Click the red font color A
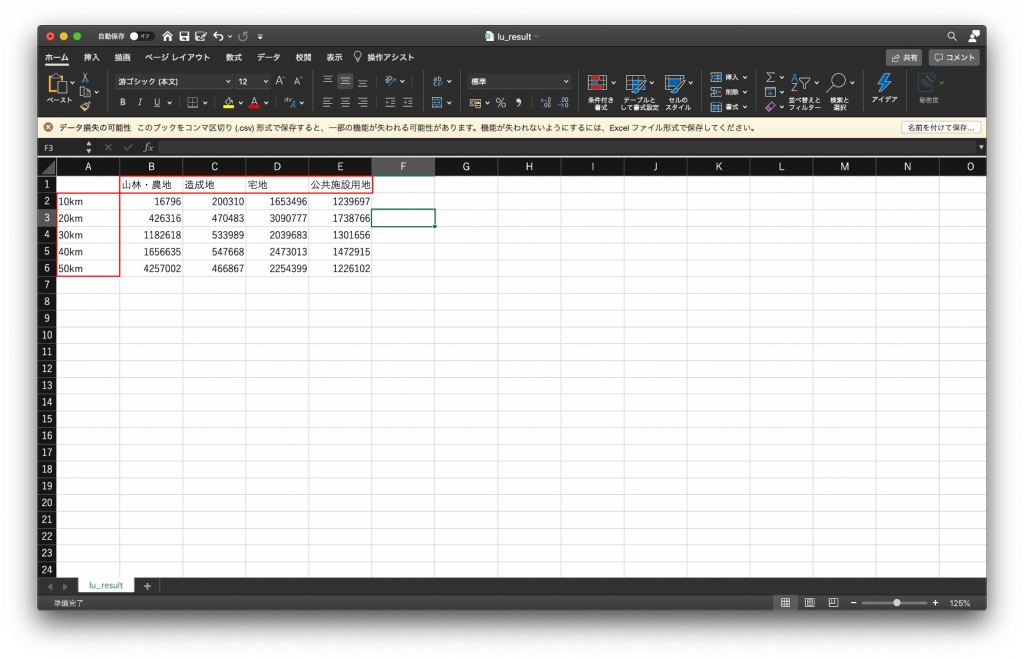The width and height of the screenshot is (1024, 660). pos(255,102)
